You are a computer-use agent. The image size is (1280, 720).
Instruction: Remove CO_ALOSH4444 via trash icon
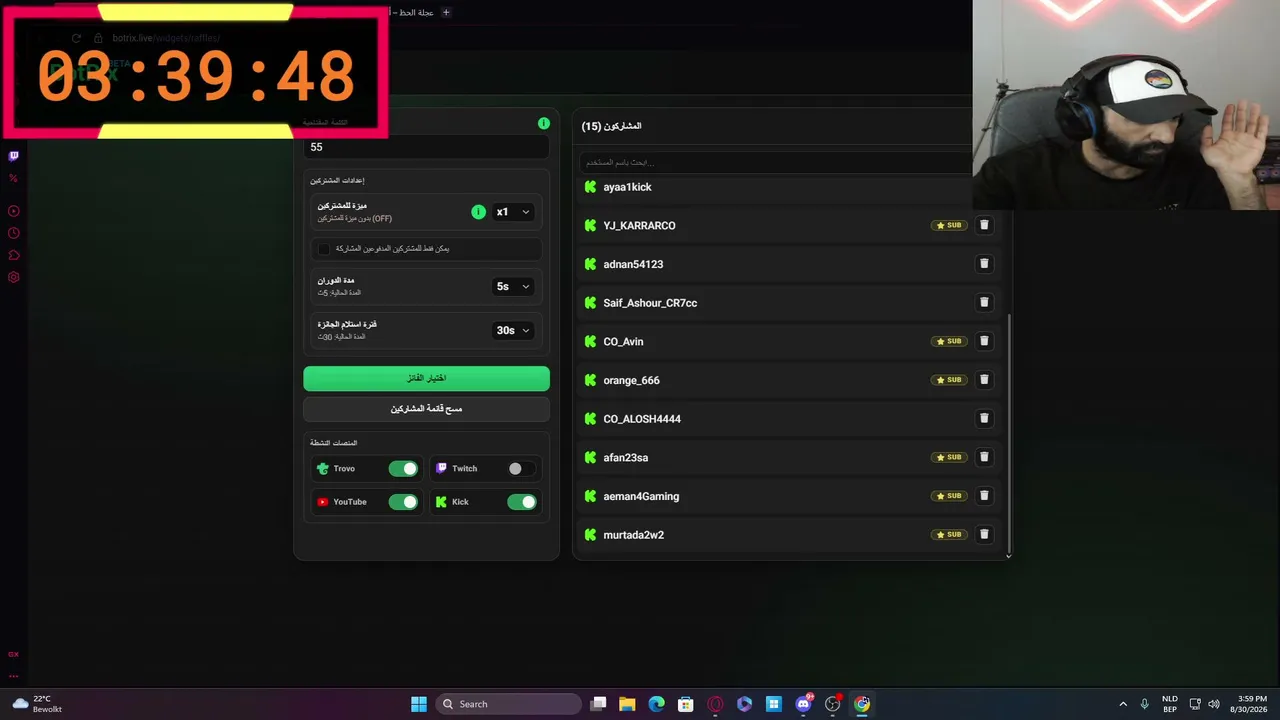(x=984, y=418)
